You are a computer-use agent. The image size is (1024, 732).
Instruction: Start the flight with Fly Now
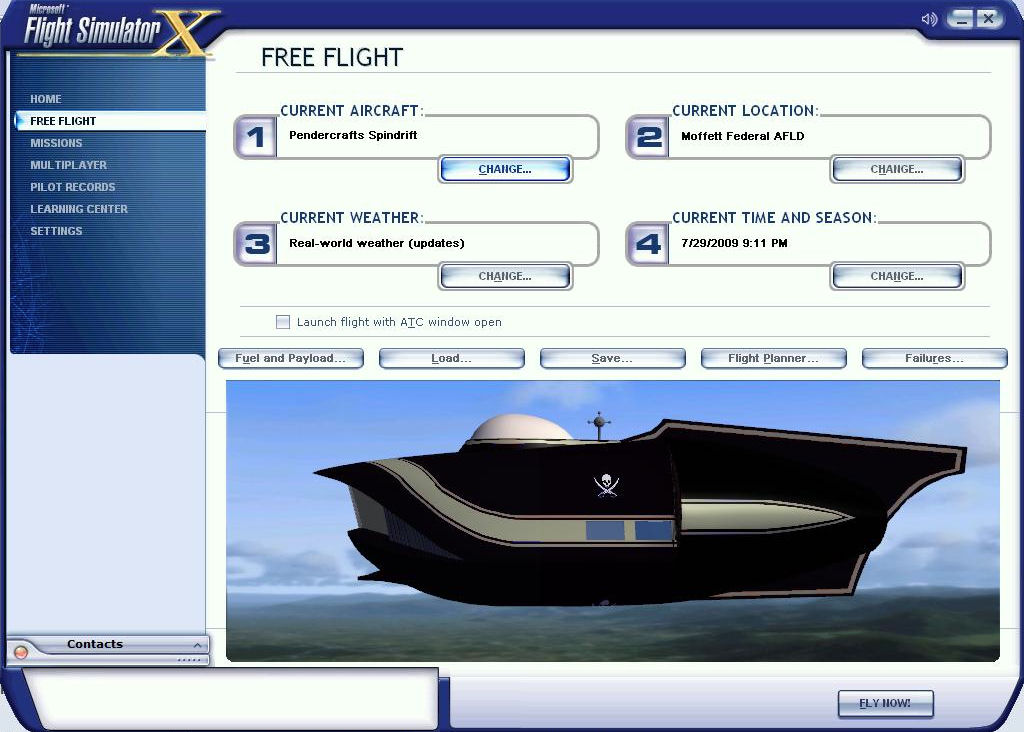pyautogui.click(x=886, y=703)
